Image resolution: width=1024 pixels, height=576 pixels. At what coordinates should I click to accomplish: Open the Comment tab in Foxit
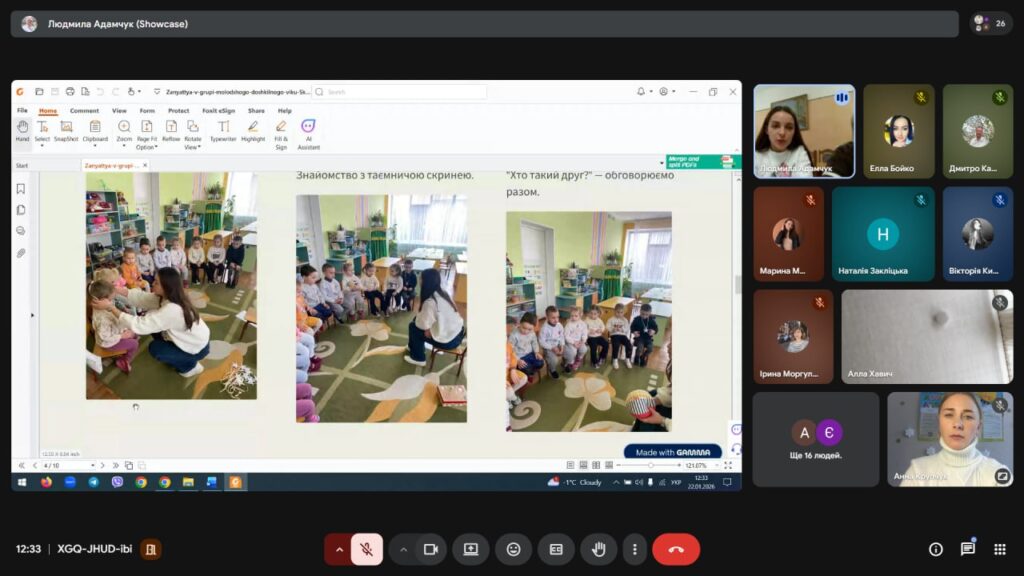coord(84,111)
